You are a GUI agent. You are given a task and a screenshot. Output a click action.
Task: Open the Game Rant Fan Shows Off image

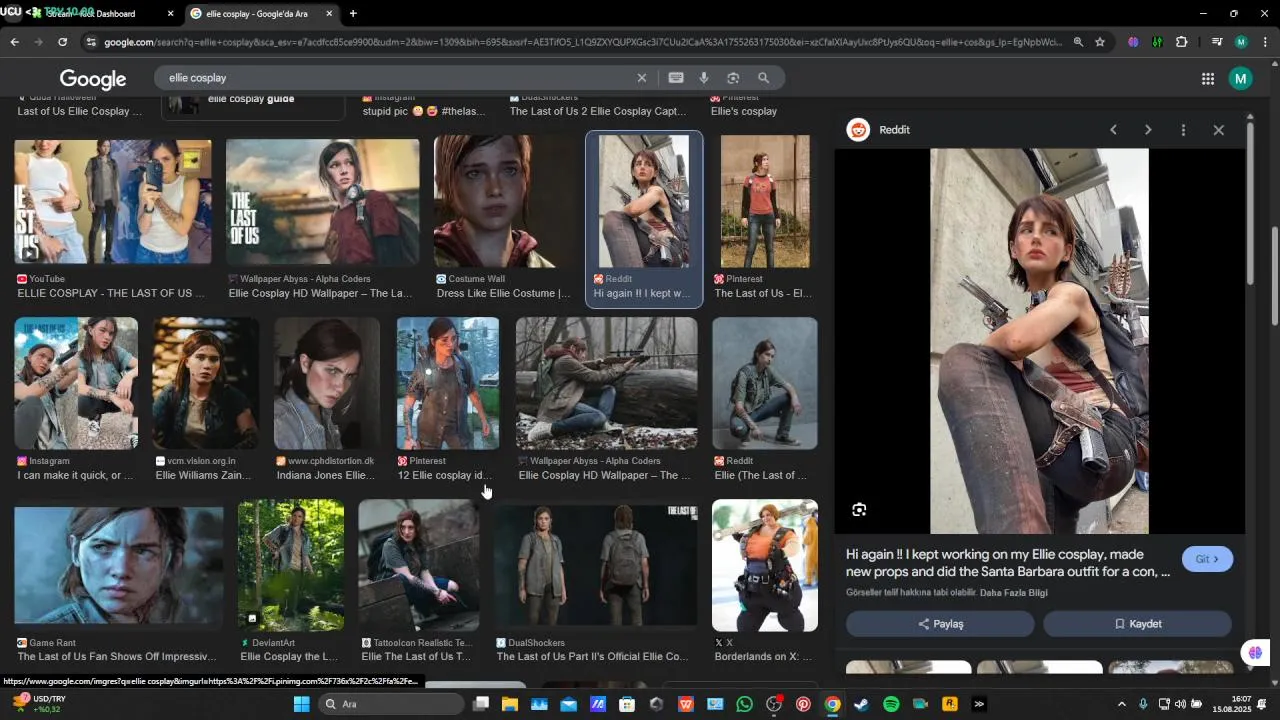tap(119, 566)
